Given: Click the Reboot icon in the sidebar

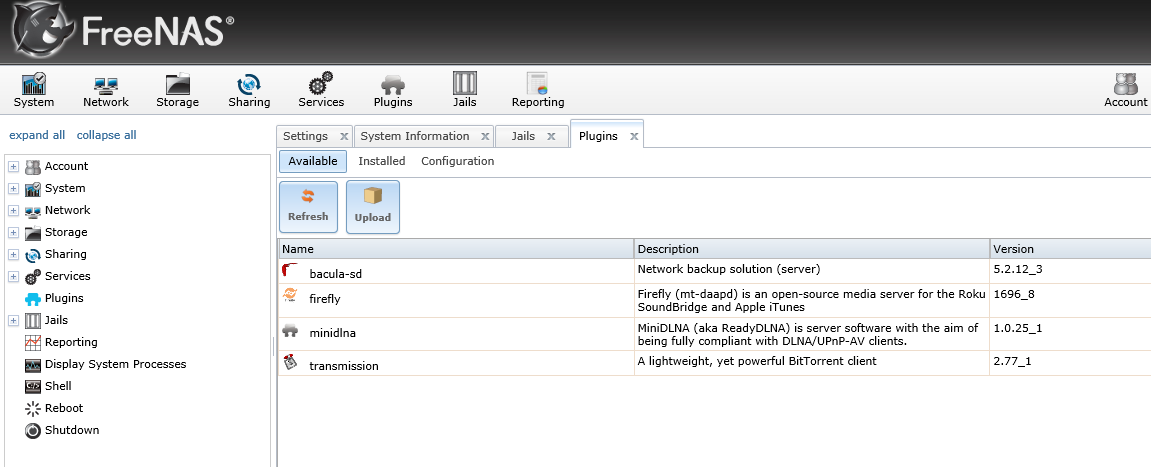Looking at the screenshot, I should click(33, 408).
